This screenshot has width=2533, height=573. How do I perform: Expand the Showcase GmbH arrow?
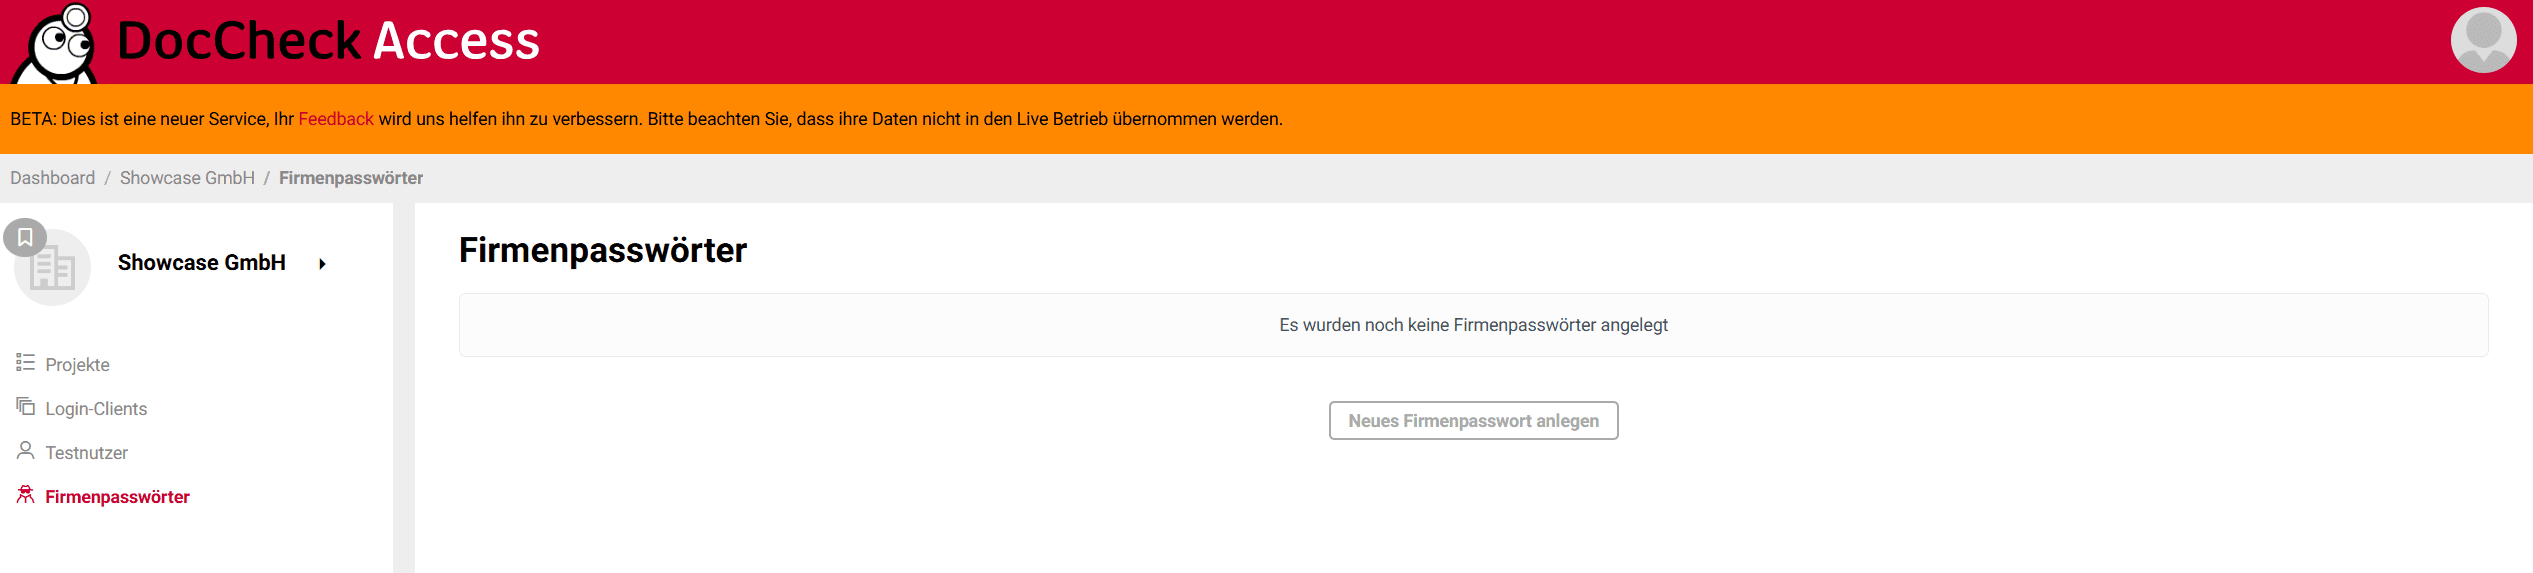322,264
